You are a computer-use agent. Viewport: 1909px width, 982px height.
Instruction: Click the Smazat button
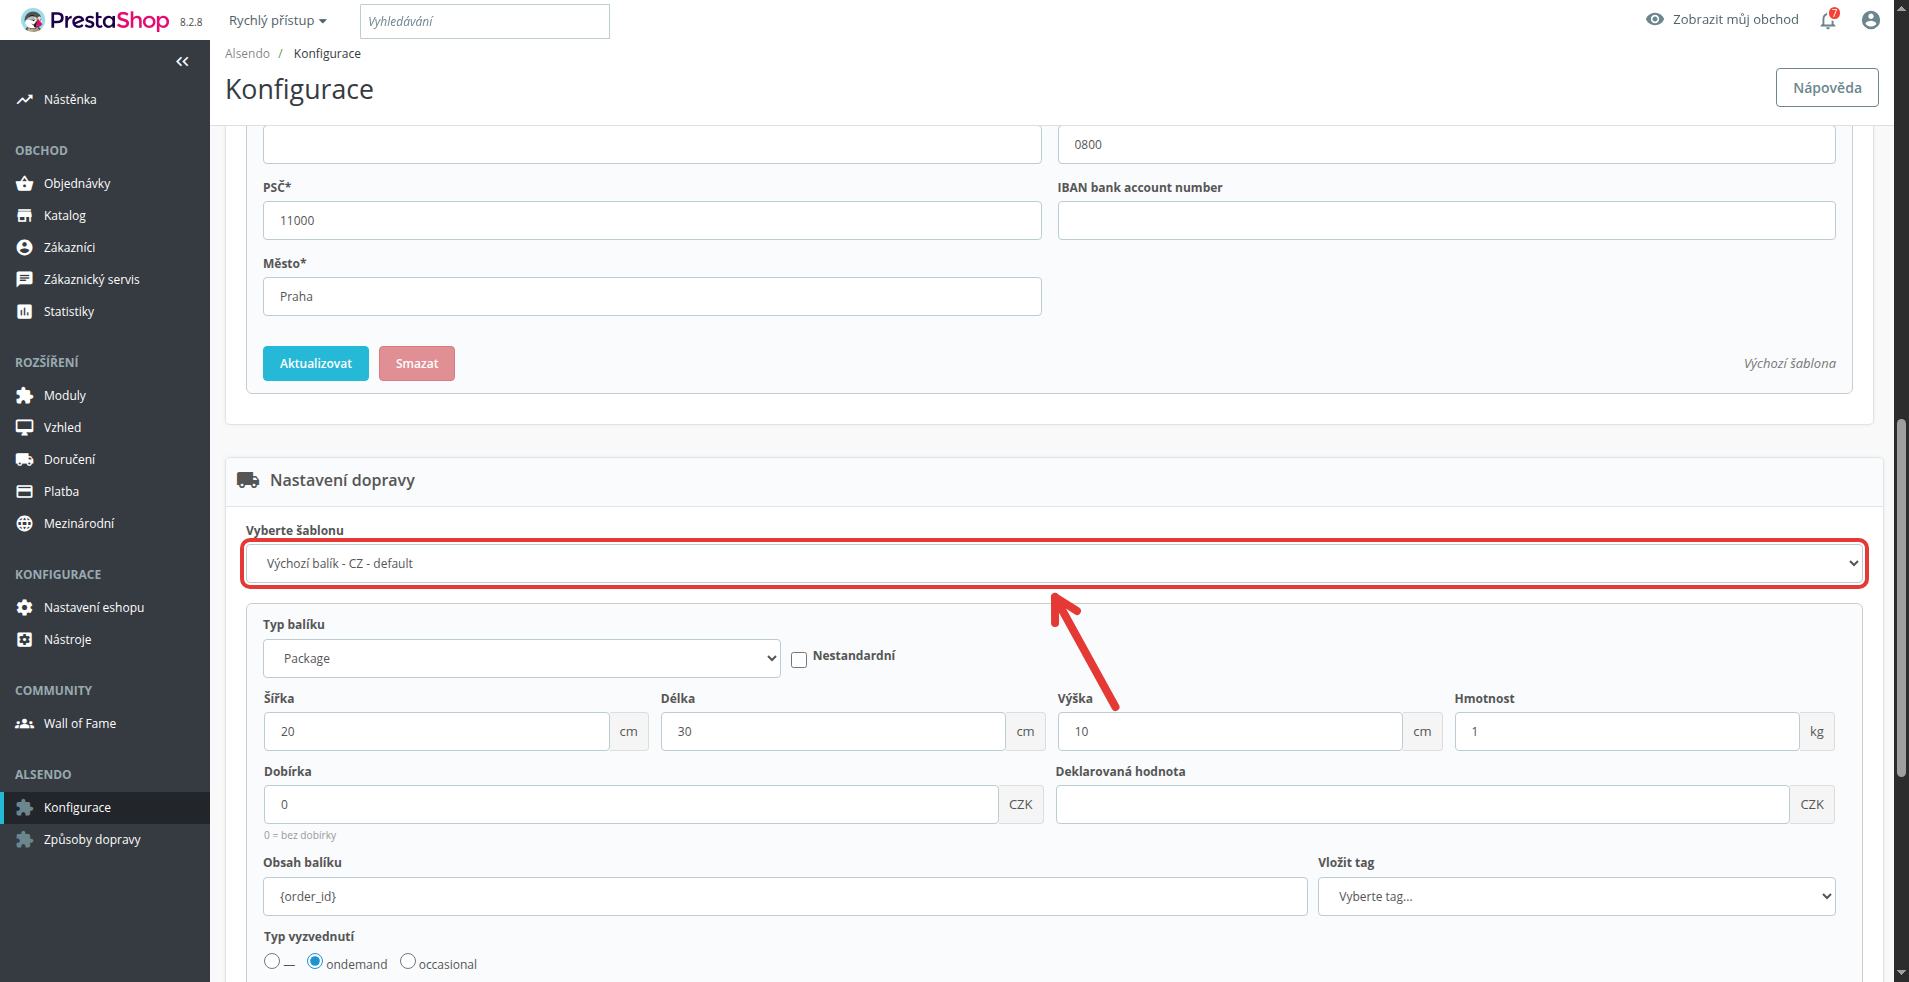[x=417, y=364]
